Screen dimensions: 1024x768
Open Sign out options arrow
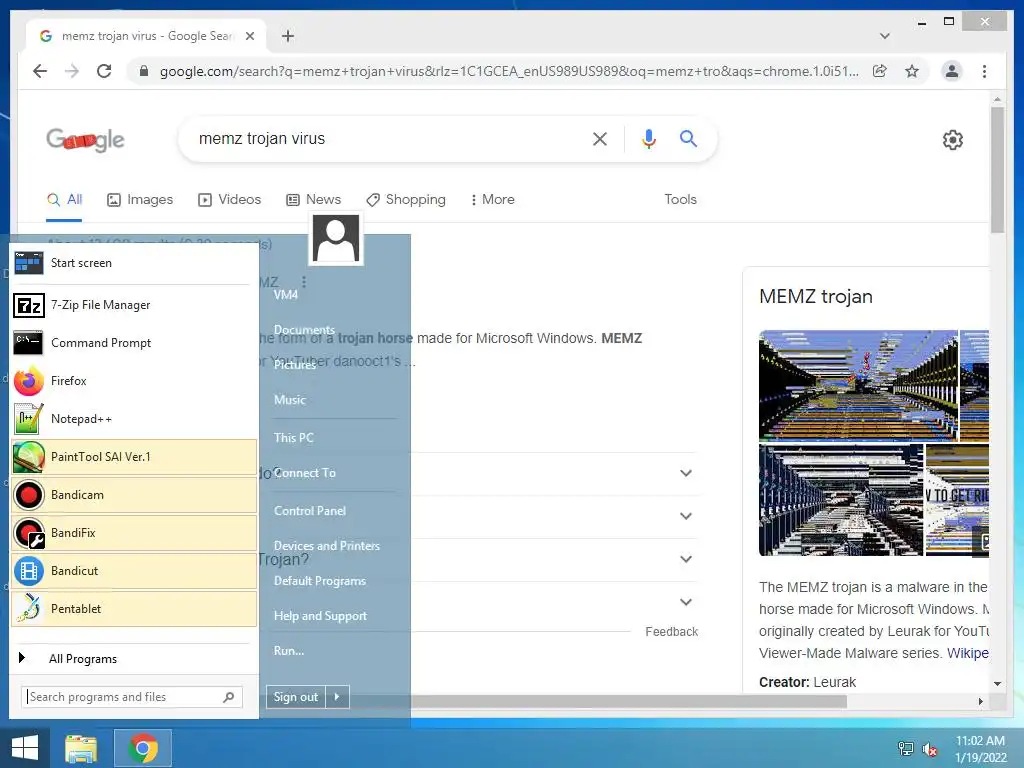pos(337,697)
